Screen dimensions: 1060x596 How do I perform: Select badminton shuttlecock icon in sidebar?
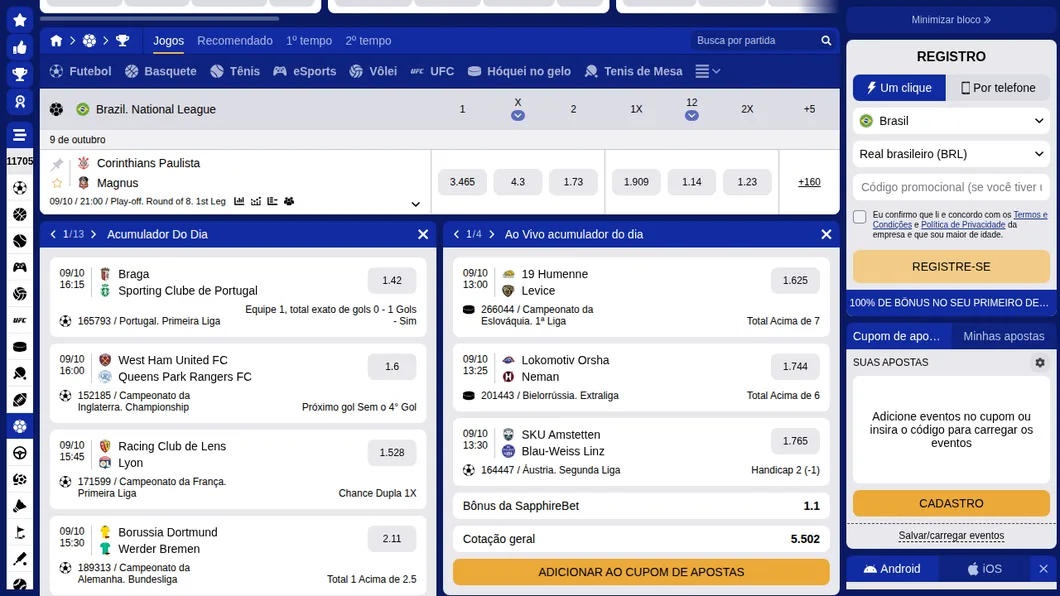[x=20, y=506]
